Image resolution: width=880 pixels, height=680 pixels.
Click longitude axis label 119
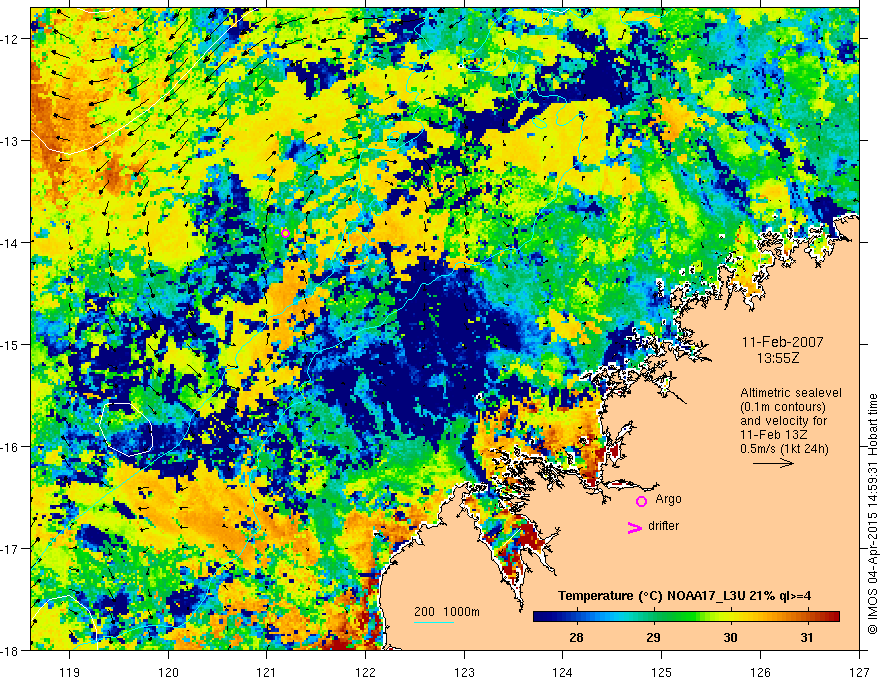coord(70,672)
